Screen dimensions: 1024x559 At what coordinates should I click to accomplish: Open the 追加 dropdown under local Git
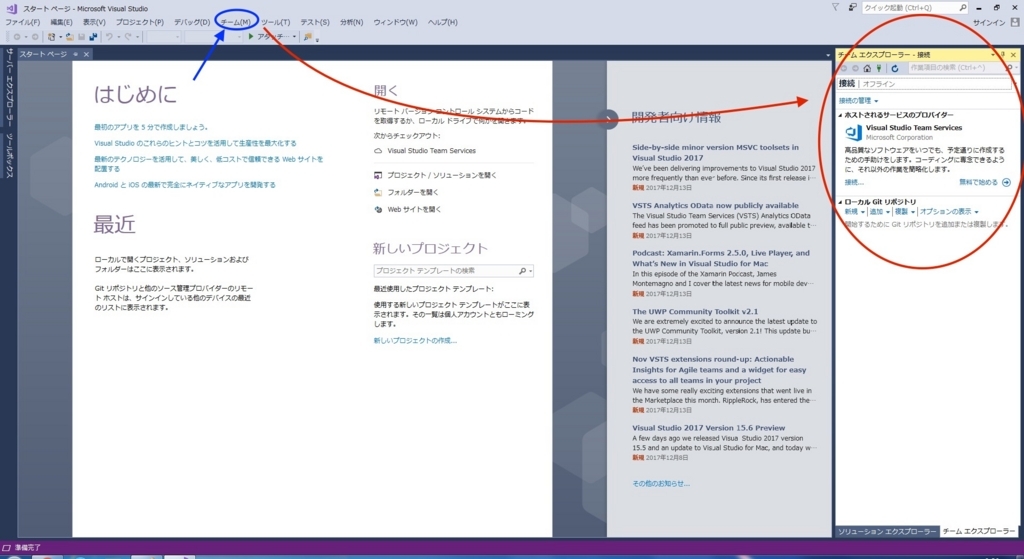pos(879,212)
